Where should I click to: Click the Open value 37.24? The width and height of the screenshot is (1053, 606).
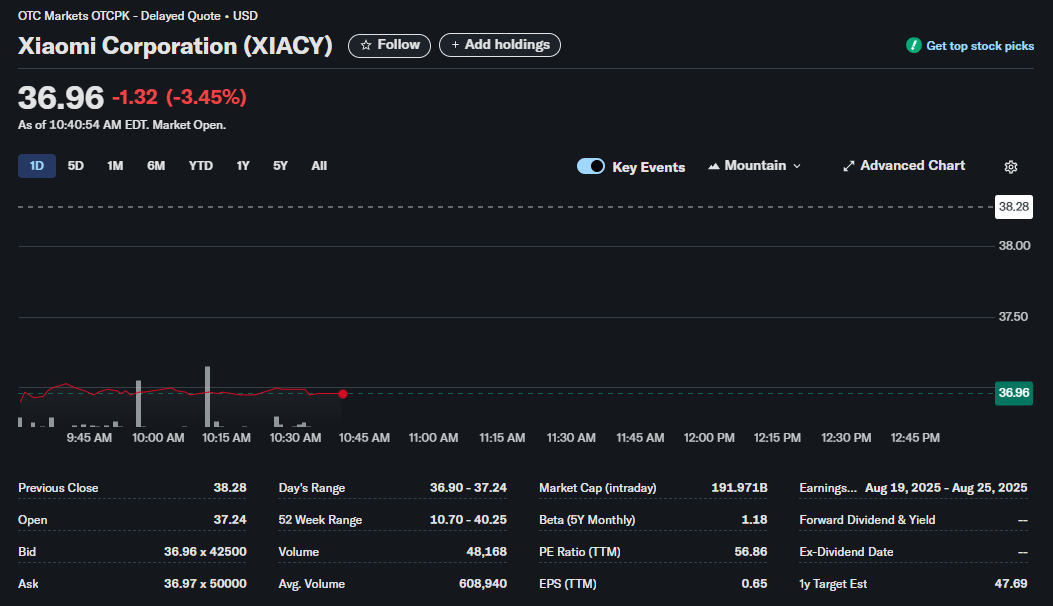230,520
